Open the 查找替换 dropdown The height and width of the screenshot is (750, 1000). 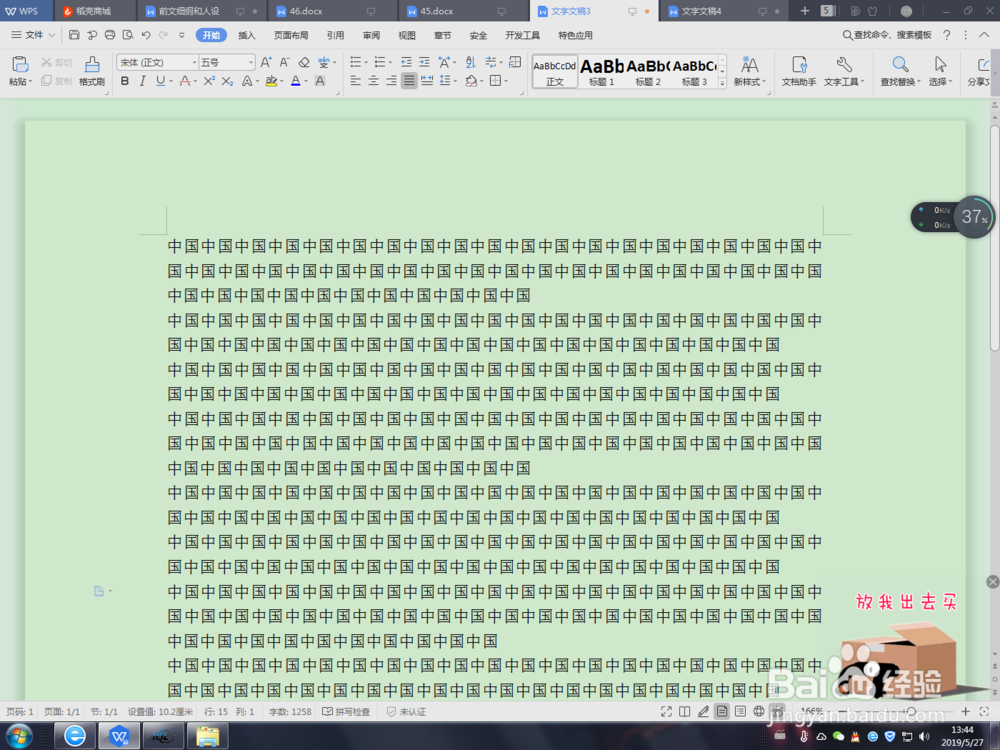pyautogui.click(x=901, y=82)
